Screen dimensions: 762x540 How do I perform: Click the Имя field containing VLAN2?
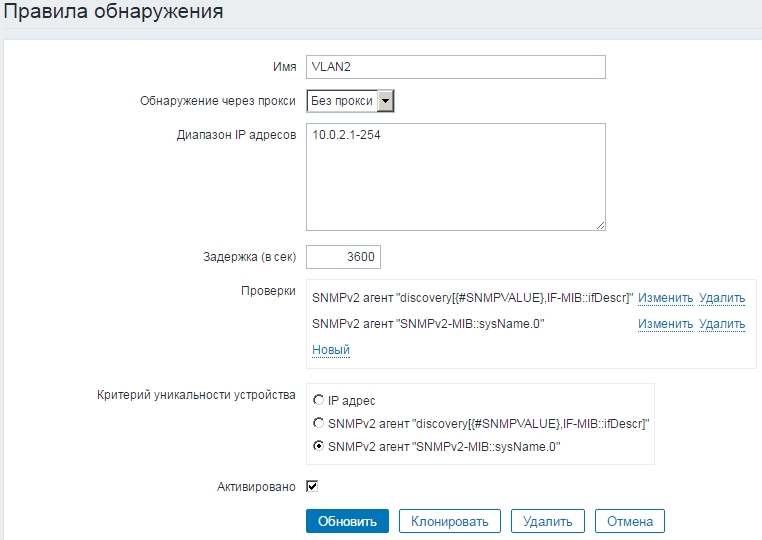click(x=455, y=66)
